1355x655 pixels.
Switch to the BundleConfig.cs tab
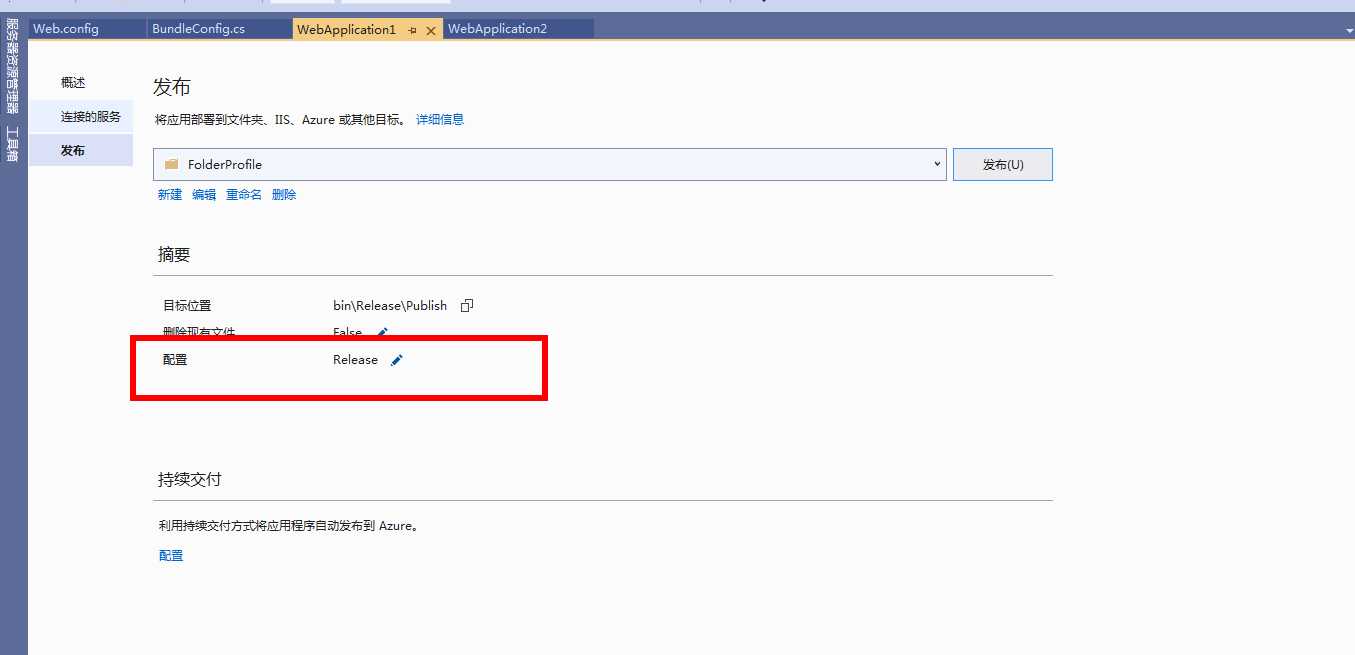198,29
